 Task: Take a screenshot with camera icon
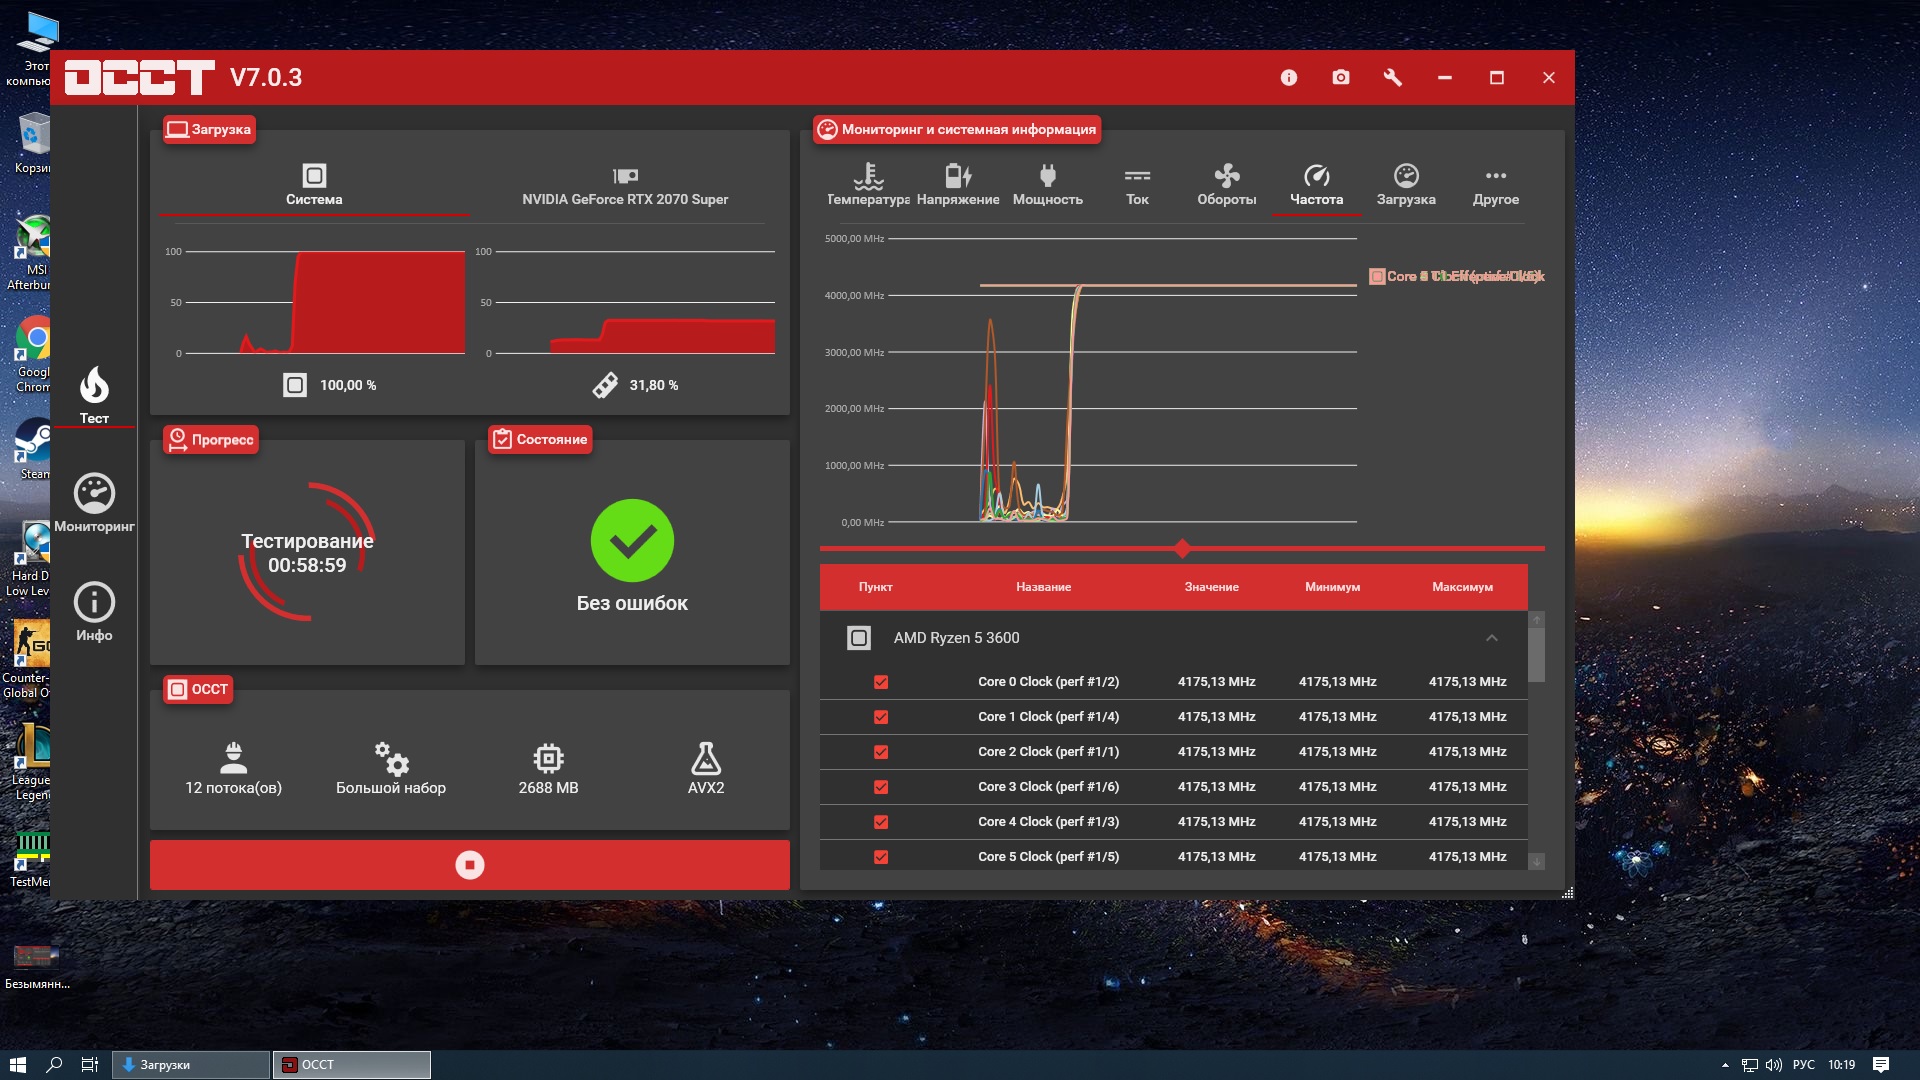[1340, 78]
